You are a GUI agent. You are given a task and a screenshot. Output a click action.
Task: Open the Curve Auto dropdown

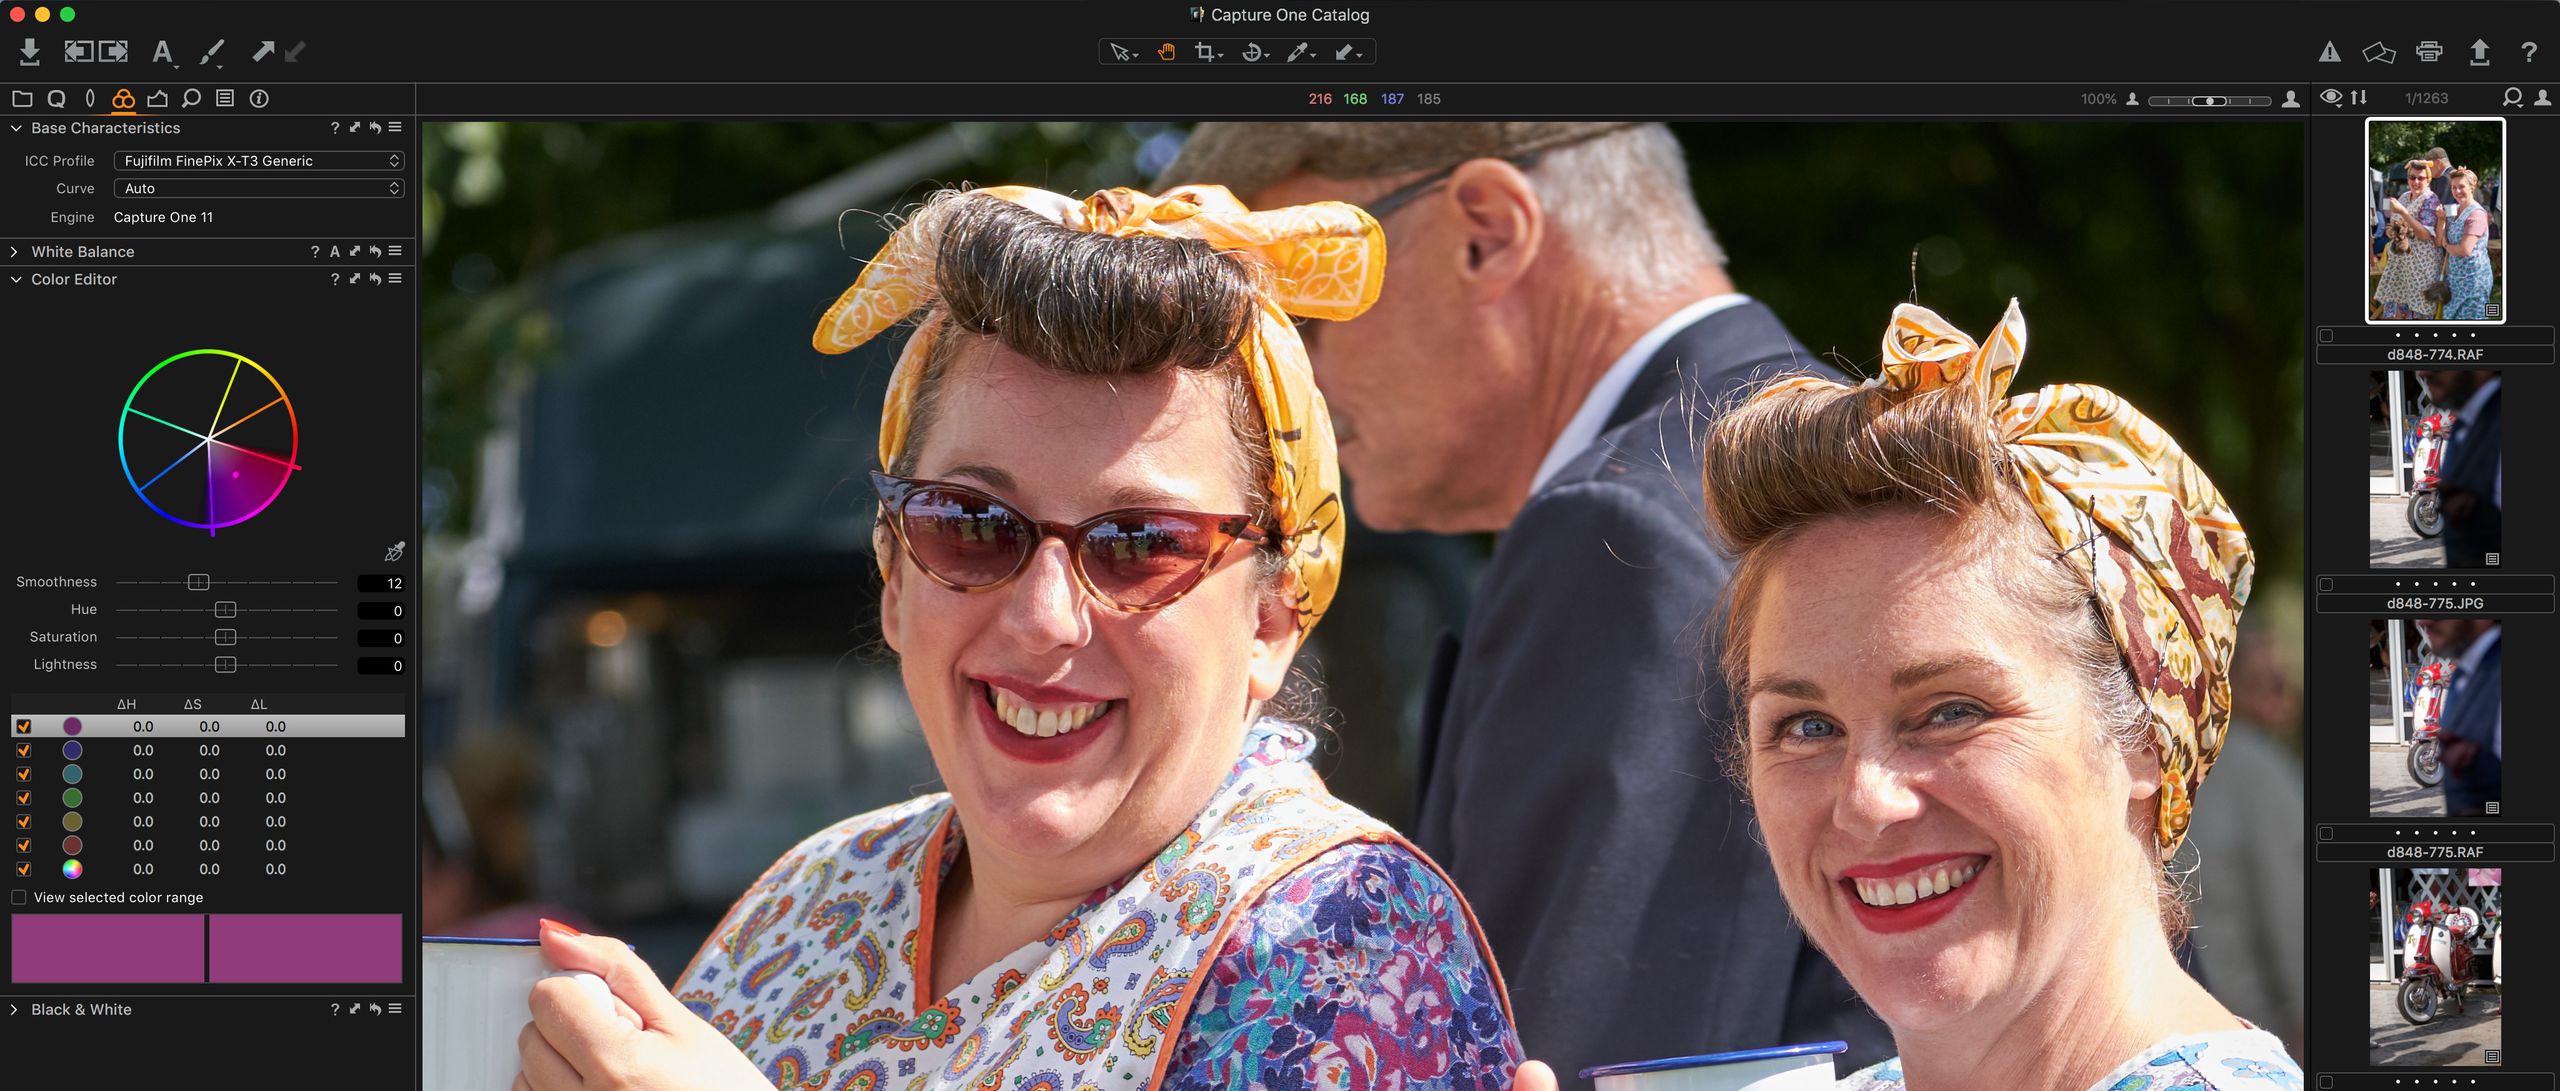(x=259, y=188)
